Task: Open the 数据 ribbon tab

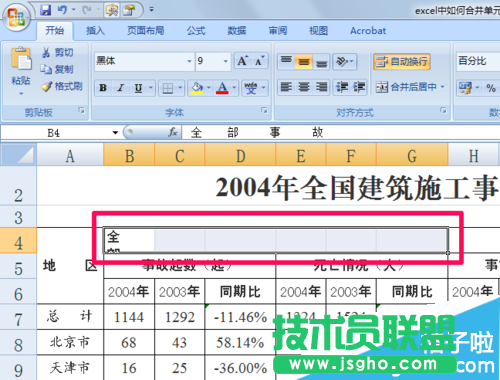Action: point(237,31)
